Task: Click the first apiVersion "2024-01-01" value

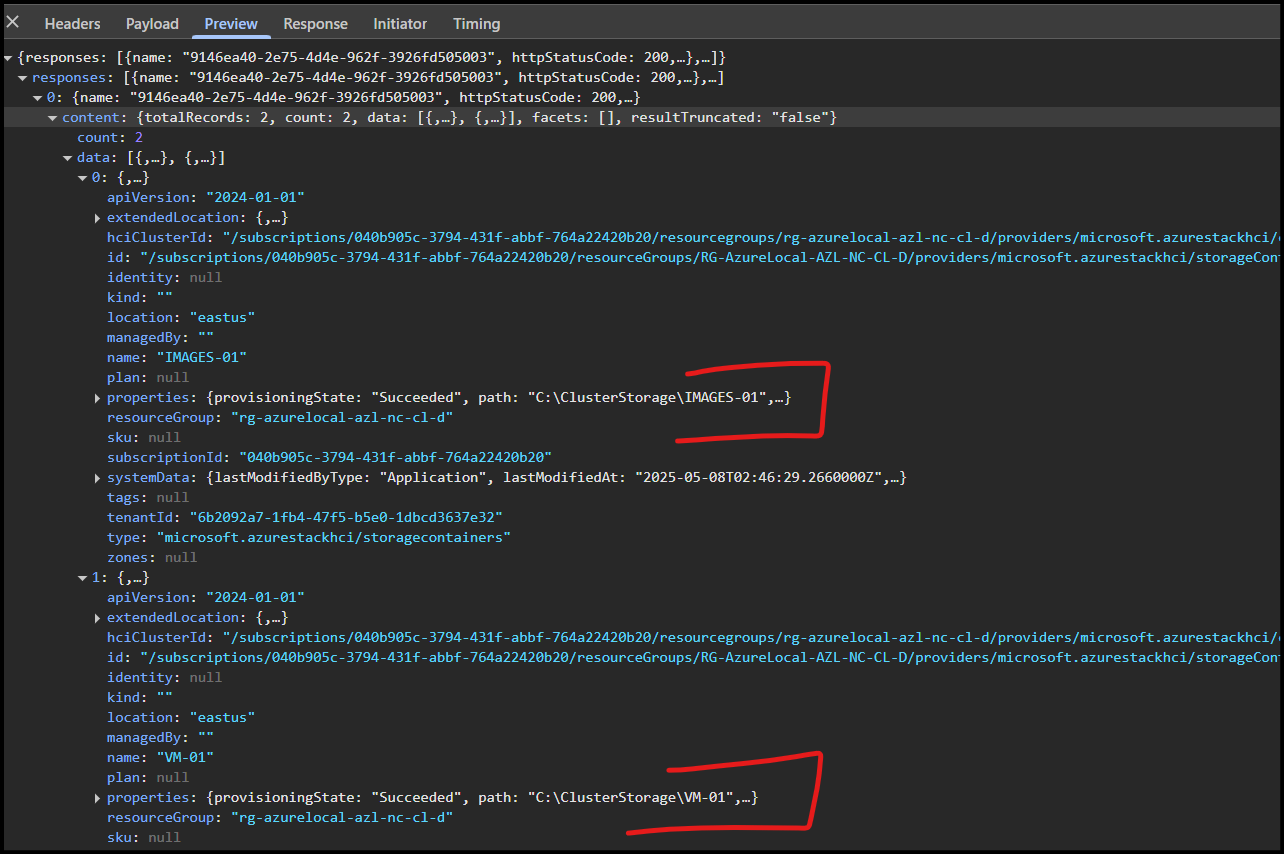Action: click(255, 198)
